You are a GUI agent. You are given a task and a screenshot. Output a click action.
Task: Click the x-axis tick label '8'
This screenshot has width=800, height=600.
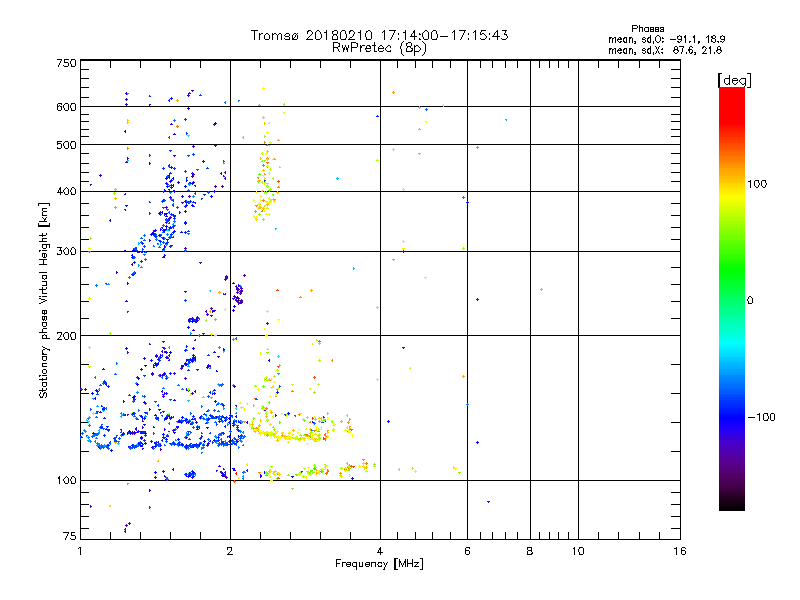coord(530,551)
